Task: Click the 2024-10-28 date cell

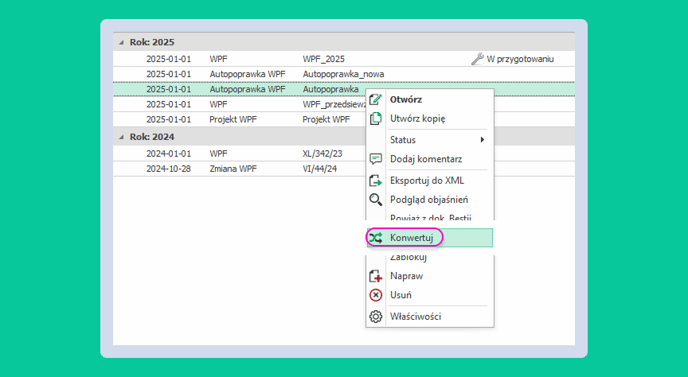Action: (168, 169)
